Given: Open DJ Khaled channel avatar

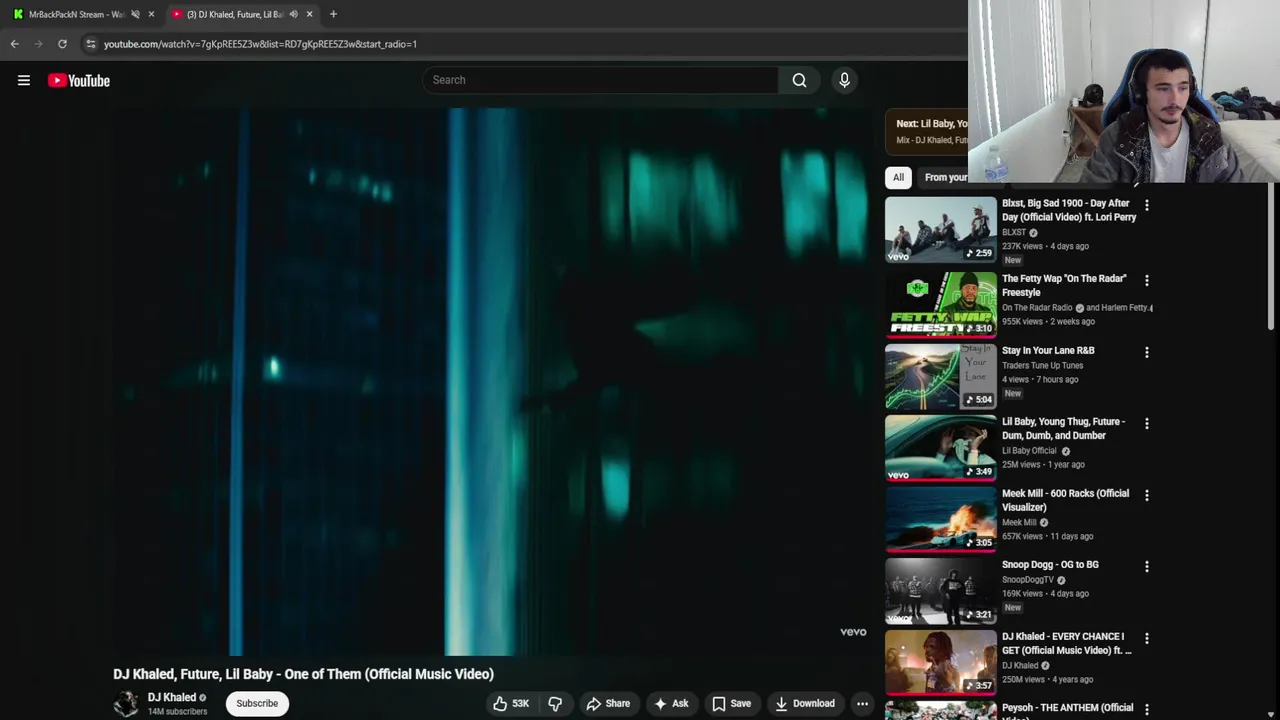Looking at the screenshot, I should point(126,703).
